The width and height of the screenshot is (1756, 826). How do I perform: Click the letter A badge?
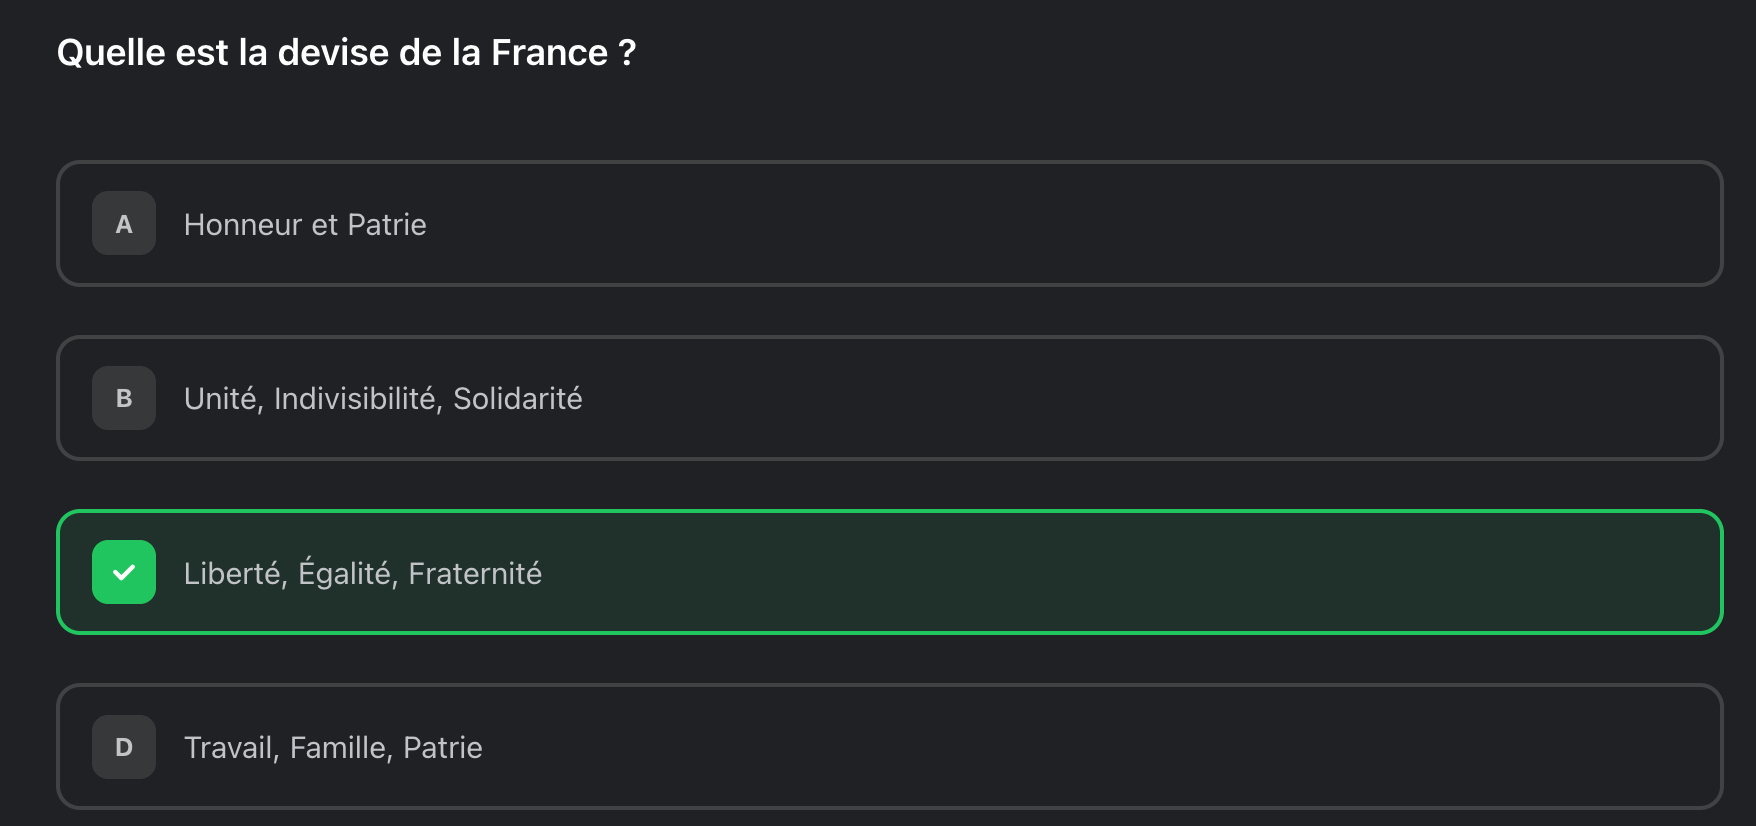tap(124, 223)
